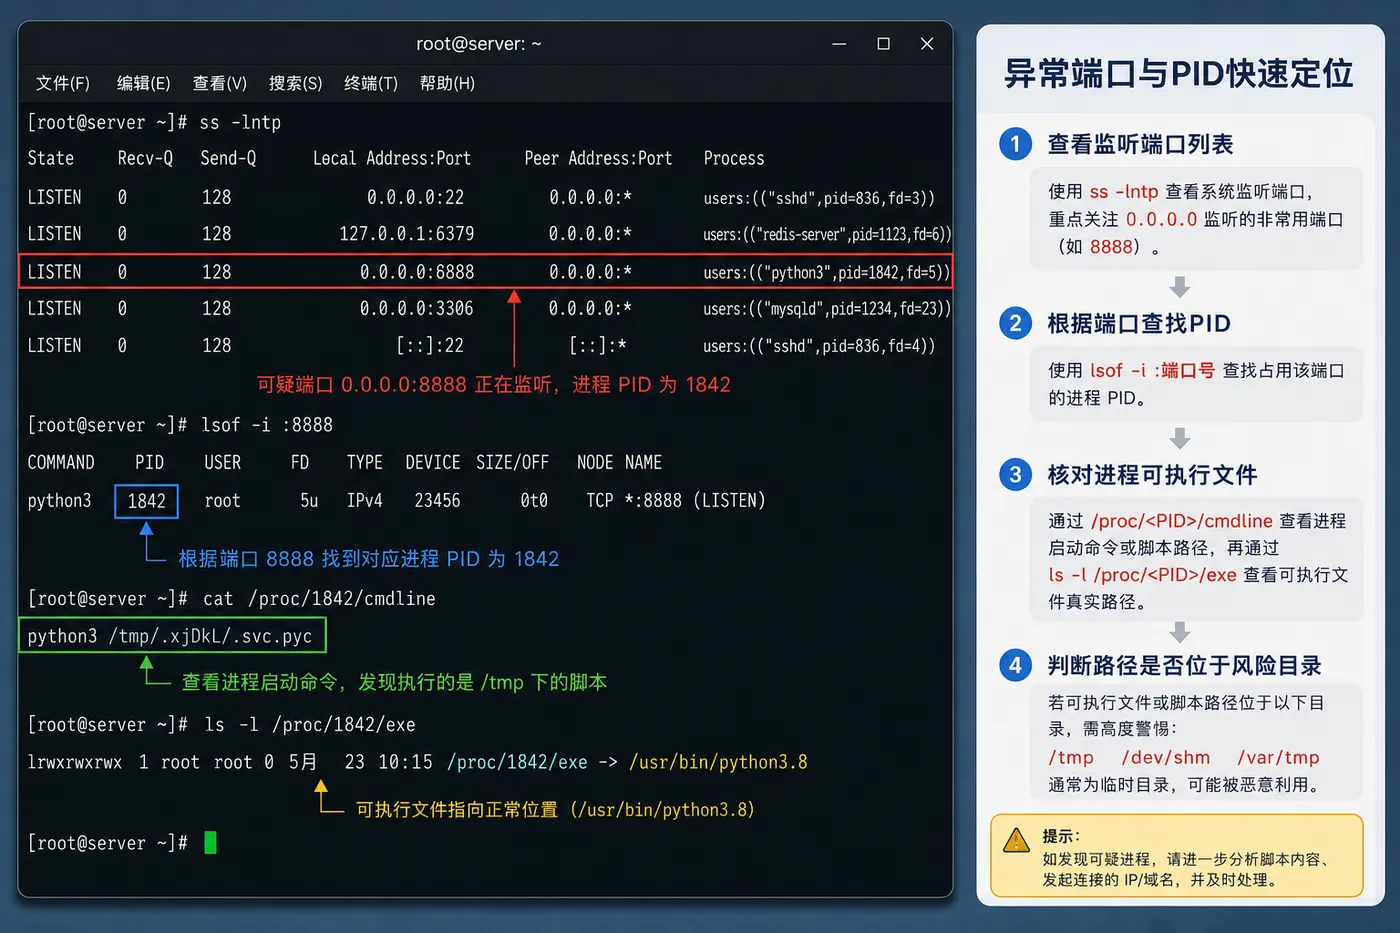Click risk directory '/dev/shm'
The image size is (1400, 933).
pyautogui.click(x=1166, y=757)
